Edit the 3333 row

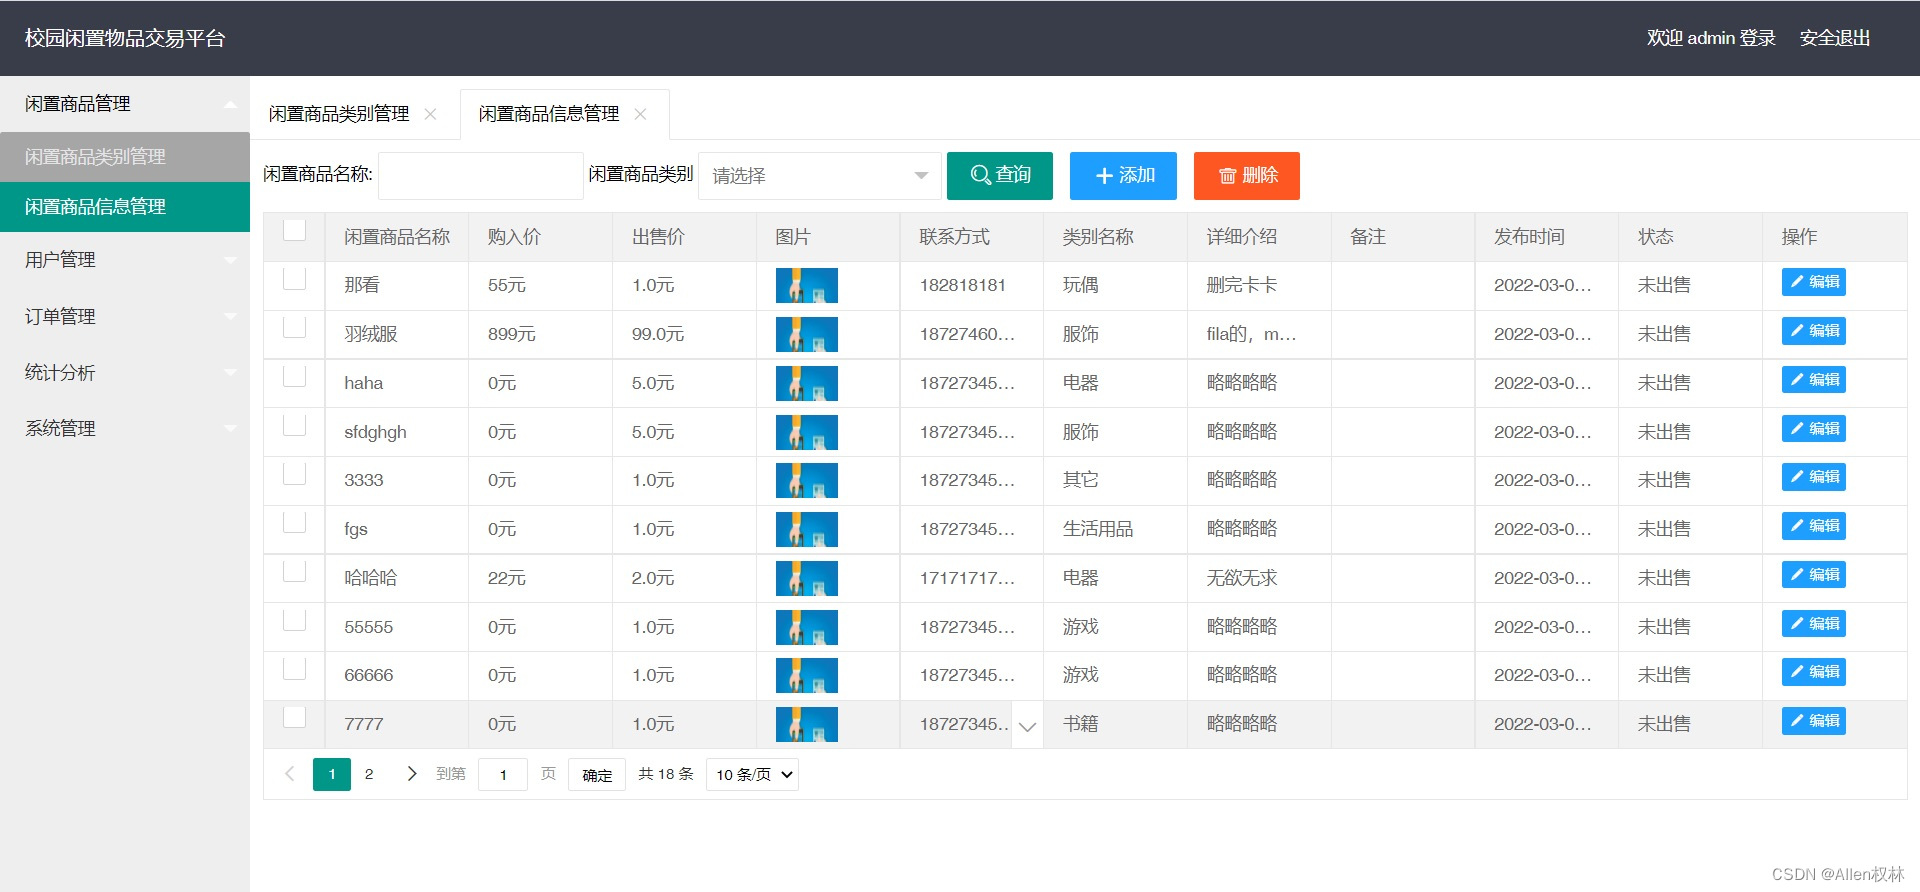pos(1814,477)
